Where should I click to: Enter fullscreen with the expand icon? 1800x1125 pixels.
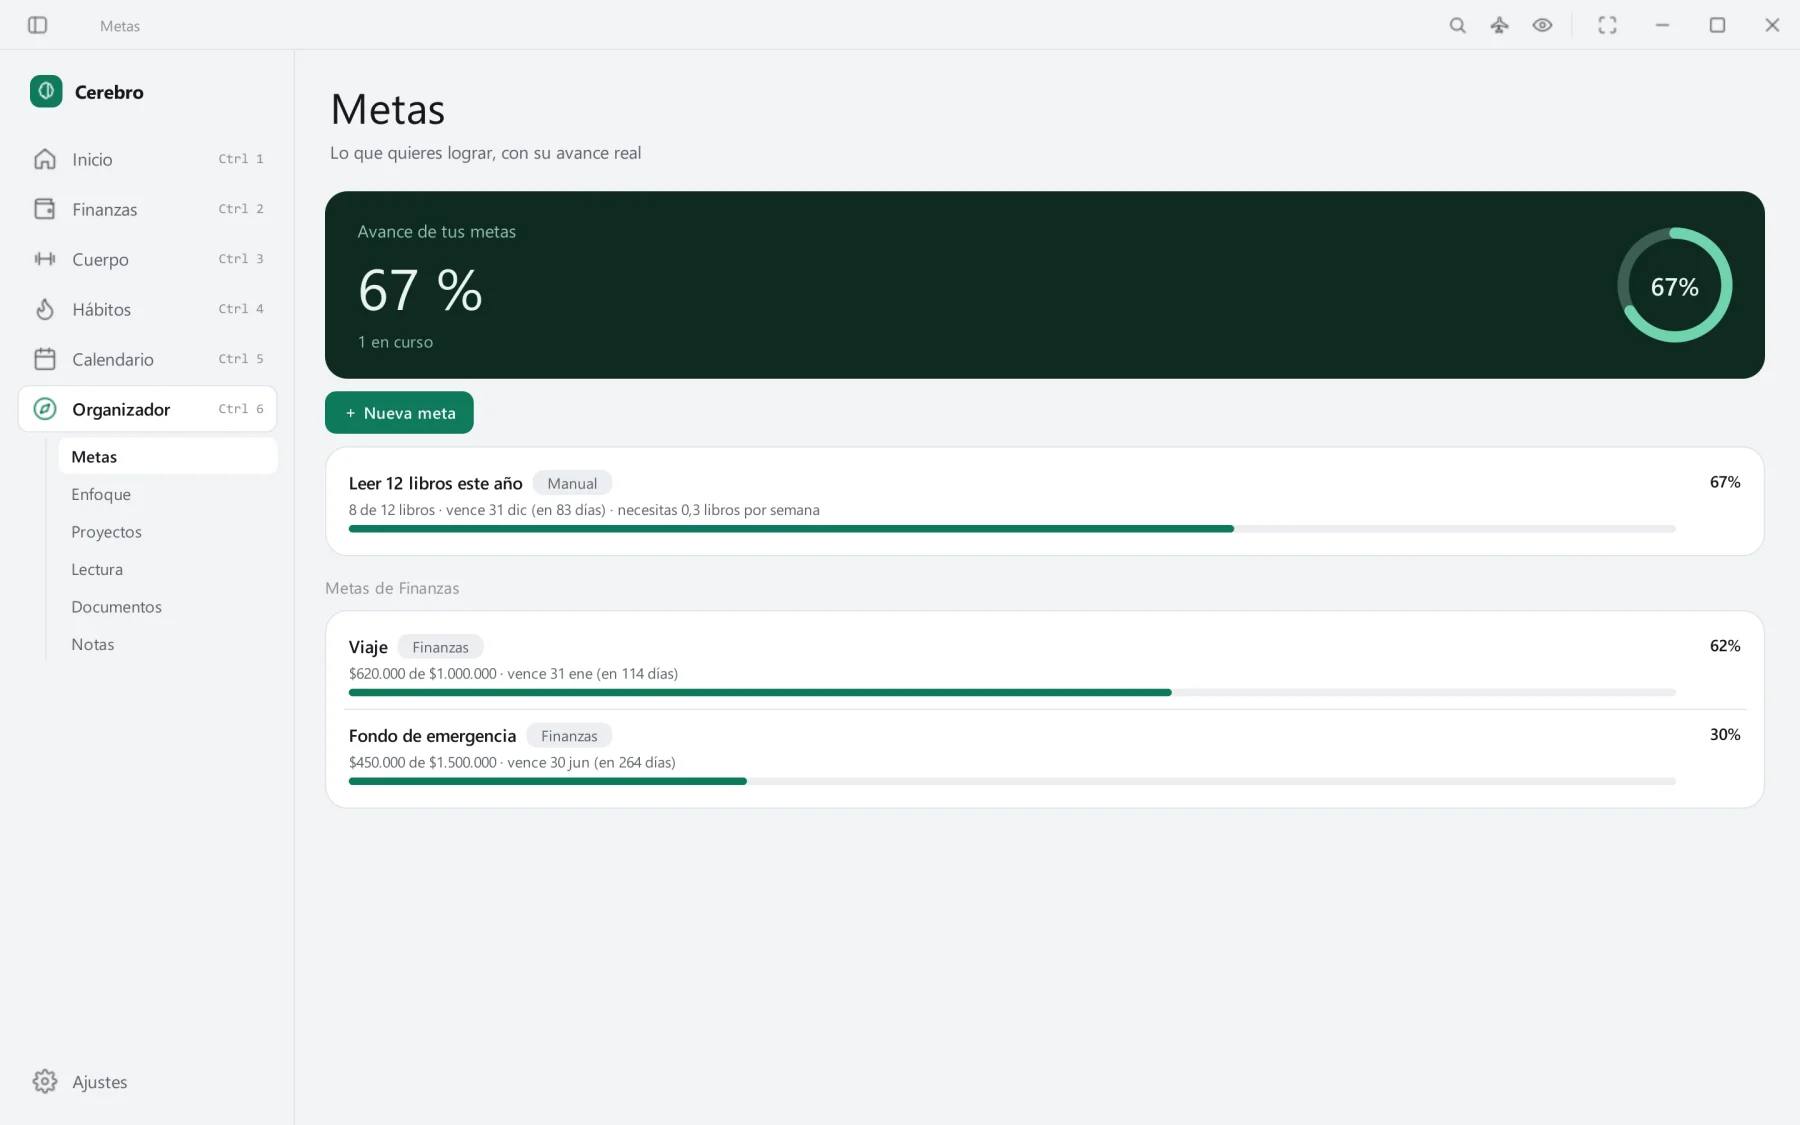1607,25
